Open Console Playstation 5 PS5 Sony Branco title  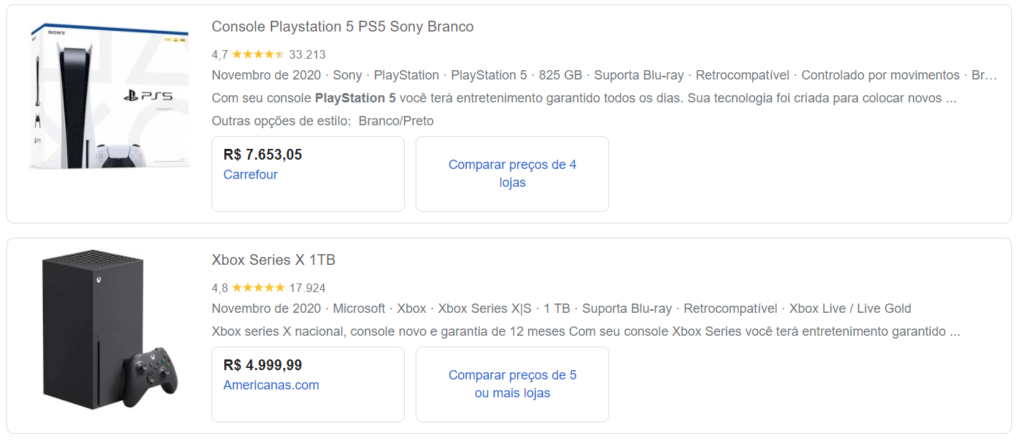pyautogui.click(x=342, y=26)
